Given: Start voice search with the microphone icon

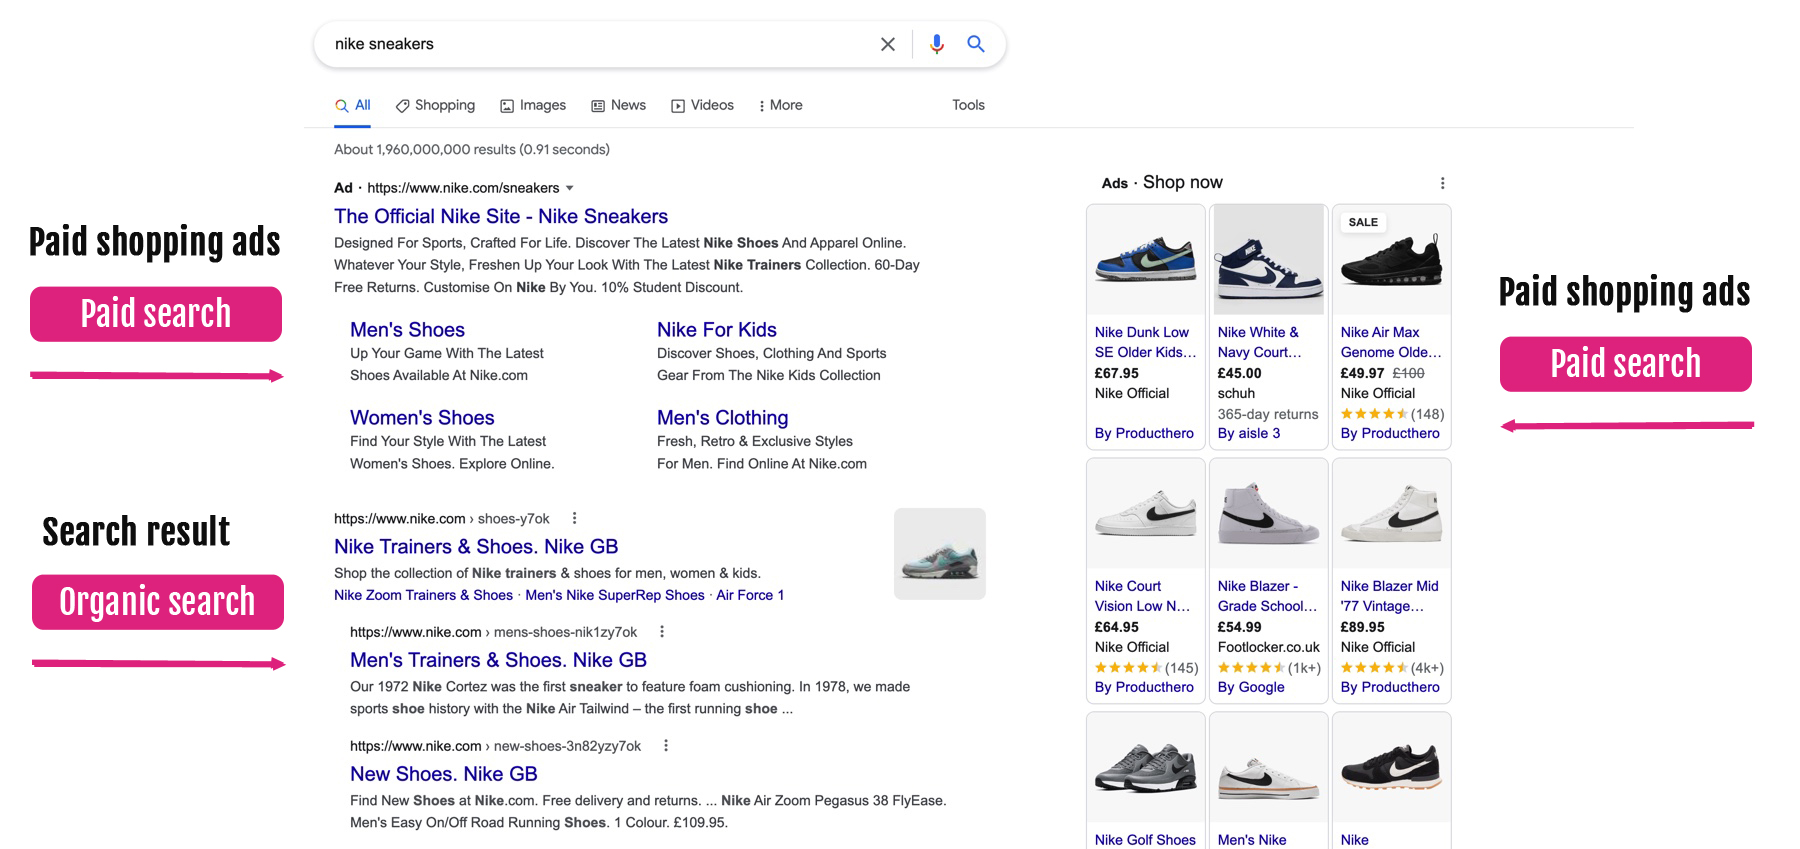Looking at the screenshot, I should pos(937,44).
